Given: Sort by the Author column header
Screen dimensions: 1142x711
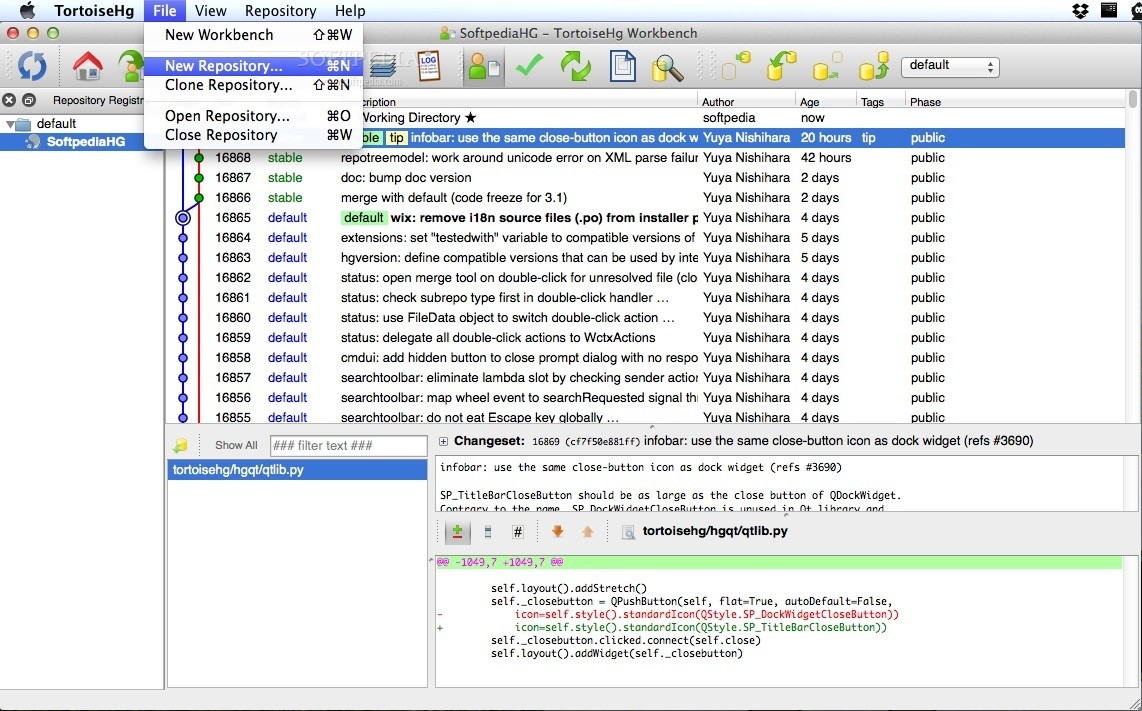Looking at the screenshot, I should point(747,102).
